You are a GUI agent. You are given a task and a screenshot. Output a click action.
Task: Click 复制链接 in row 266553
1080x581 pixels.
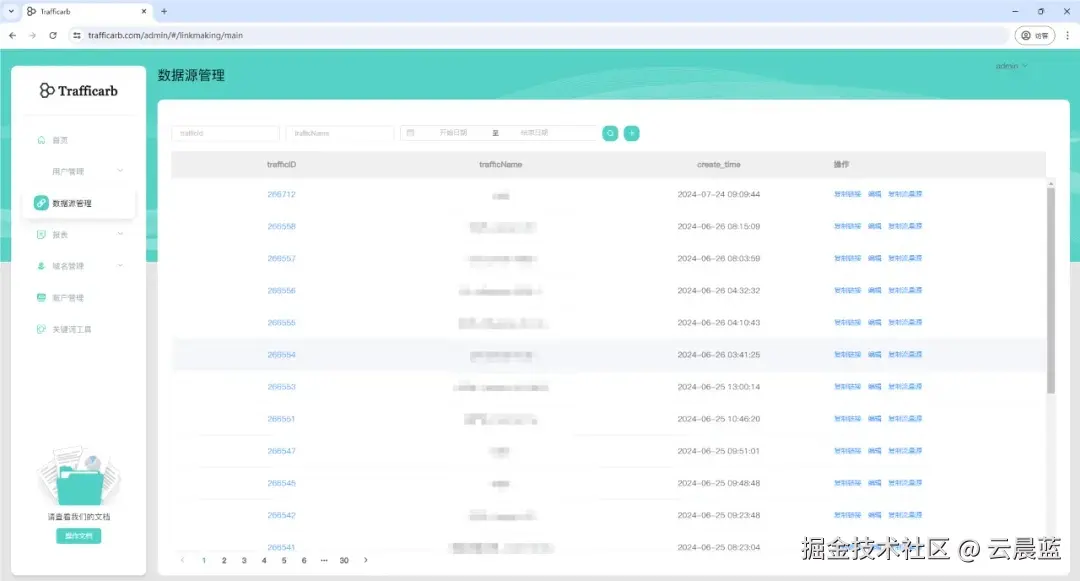847,387
